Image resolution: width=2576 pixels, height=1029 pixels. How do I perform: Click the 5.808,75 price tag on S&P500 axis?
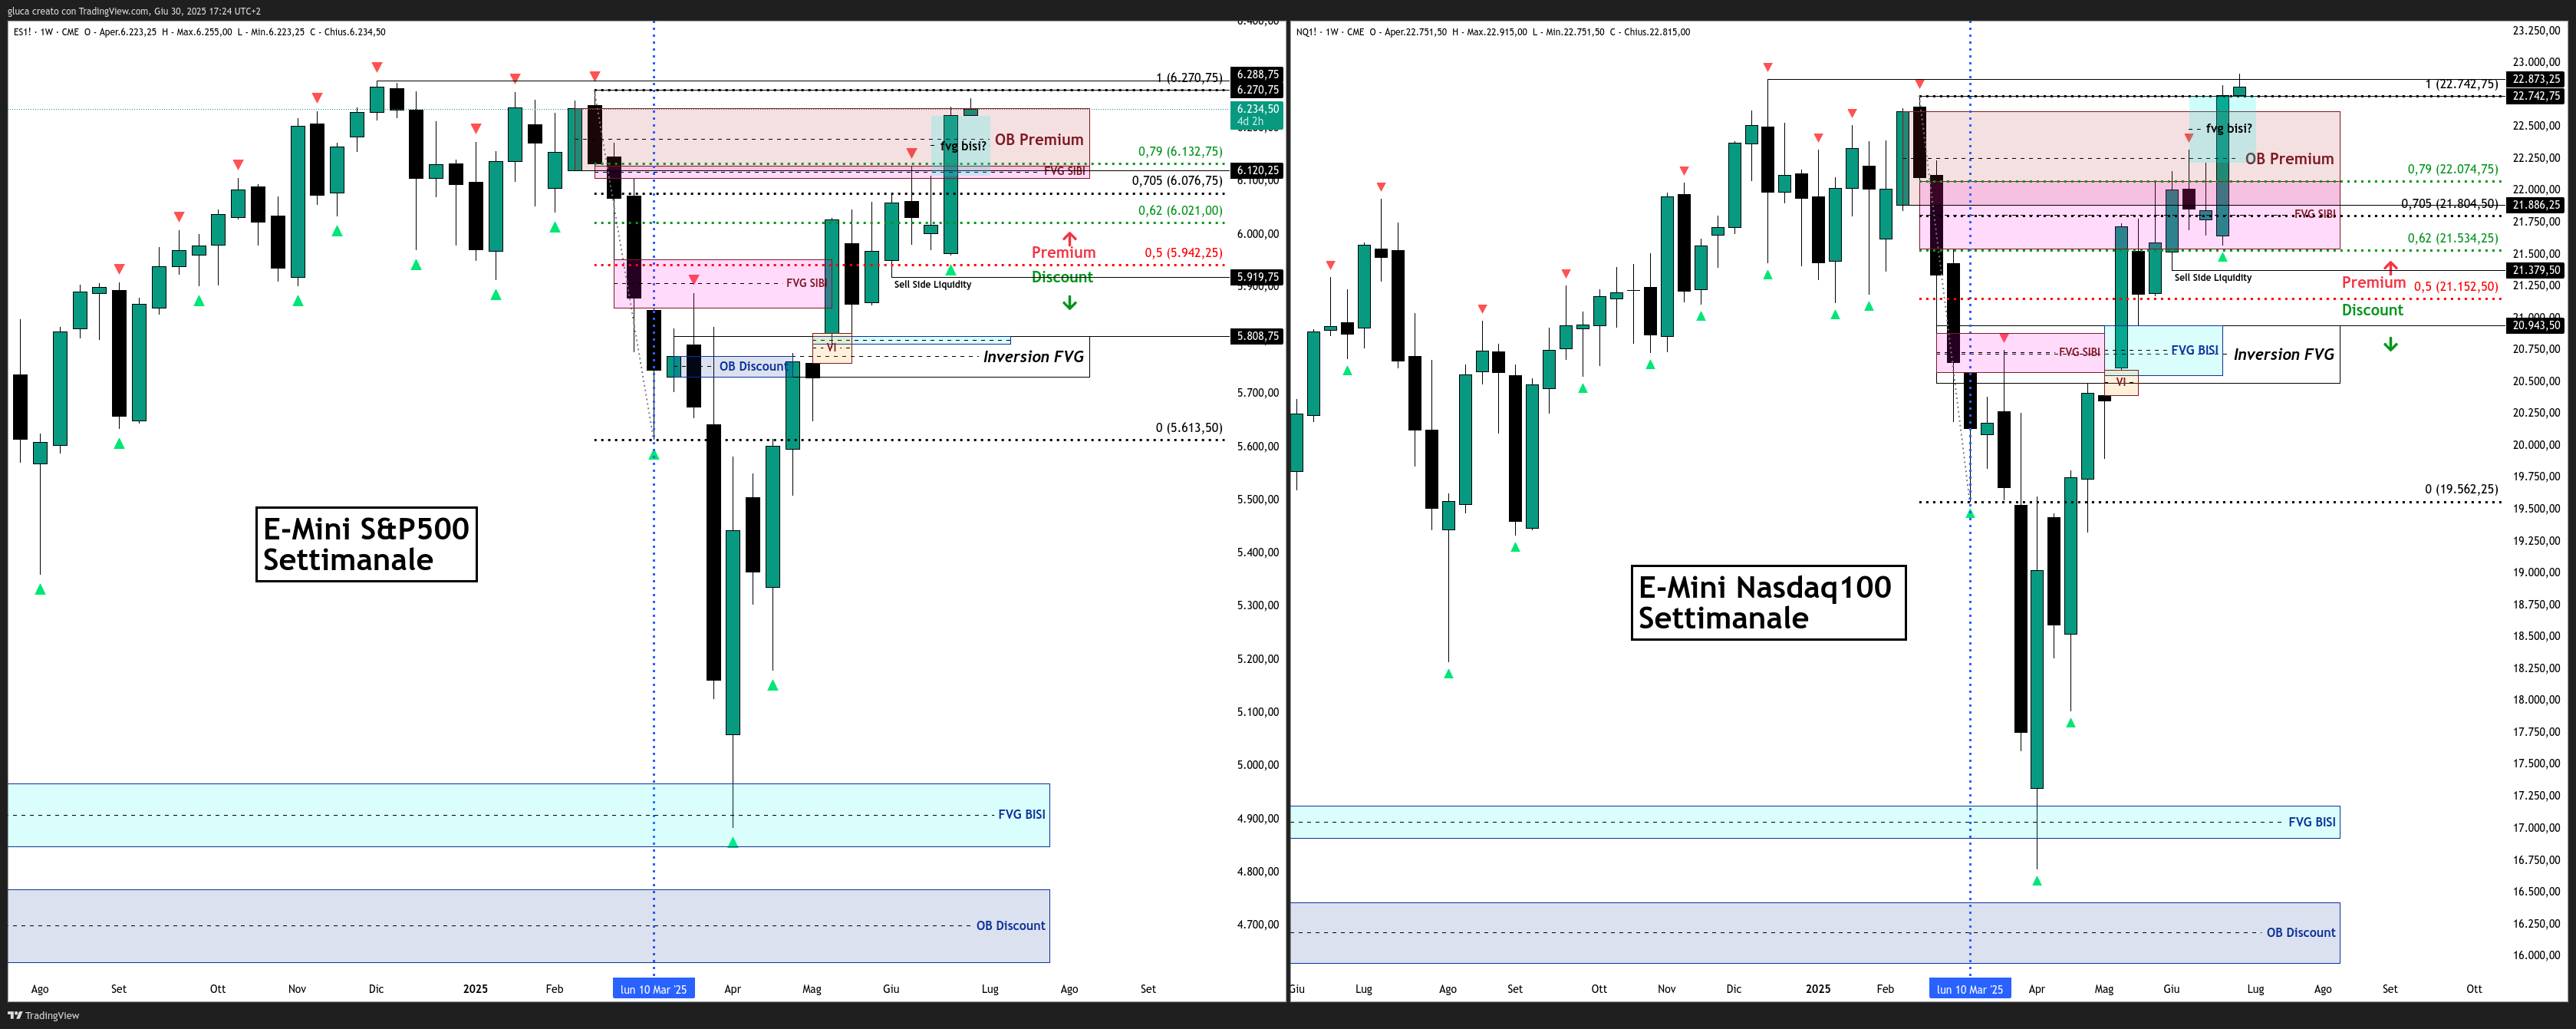1256,336
